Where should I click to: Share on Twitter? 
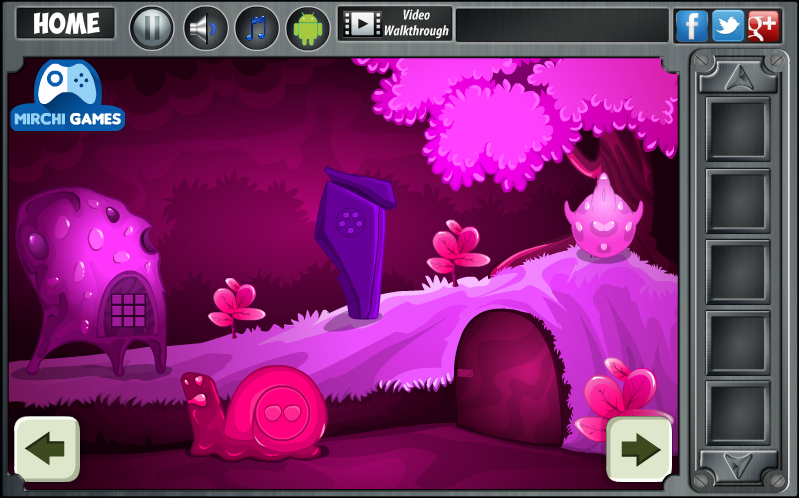(728, 25)
